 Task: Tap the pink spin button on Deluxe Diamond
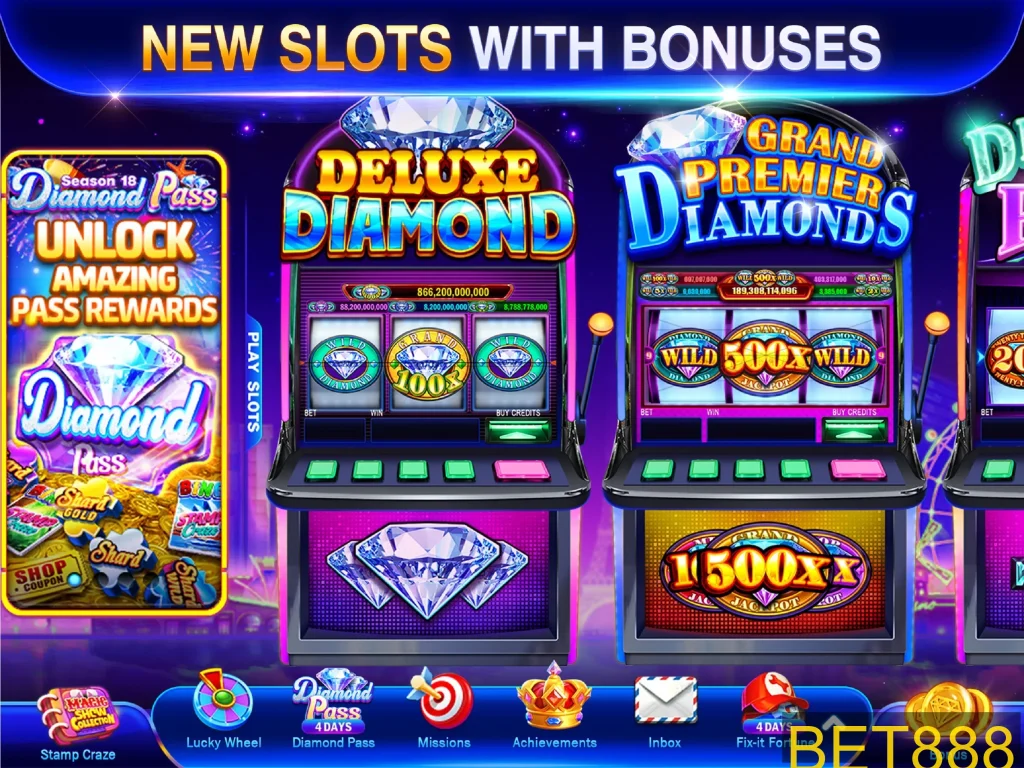[520, 470]
